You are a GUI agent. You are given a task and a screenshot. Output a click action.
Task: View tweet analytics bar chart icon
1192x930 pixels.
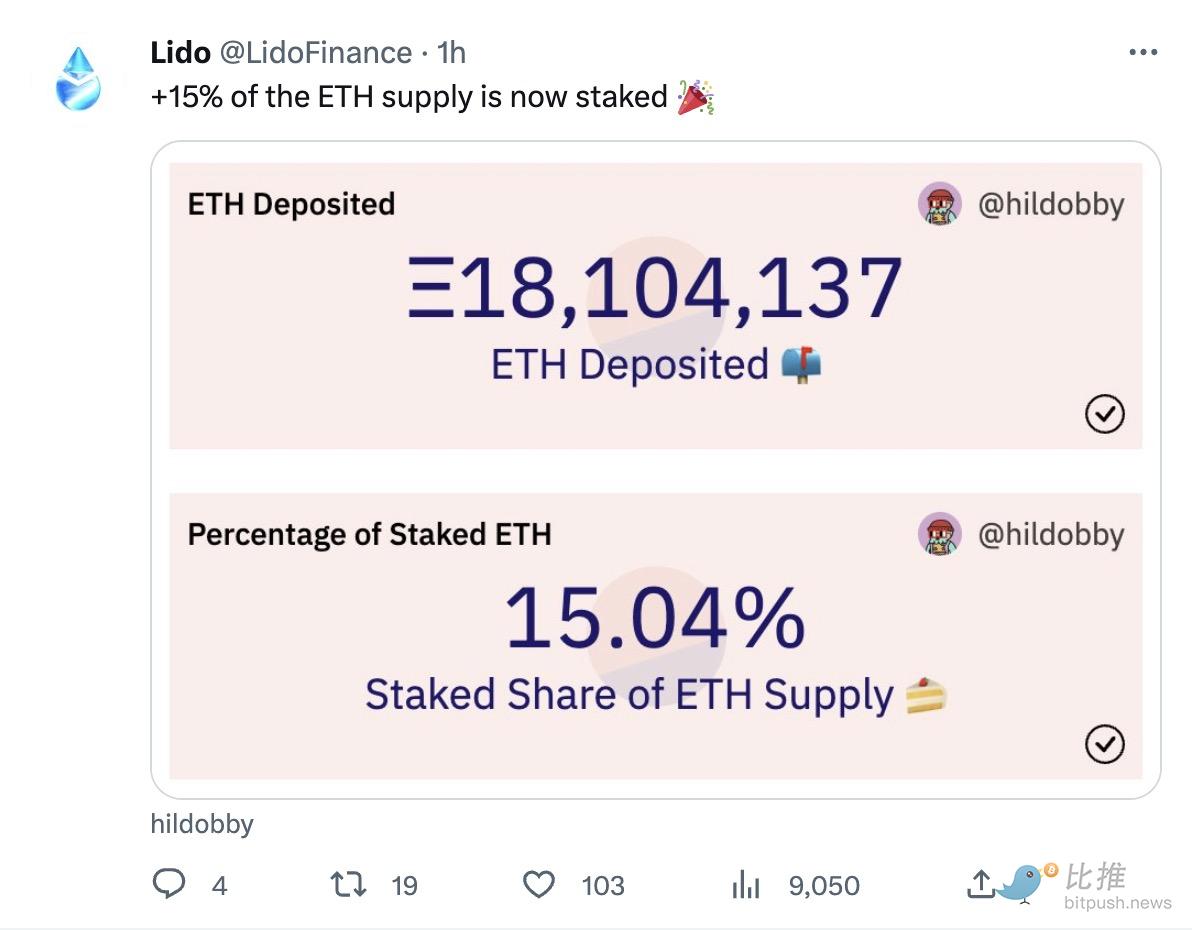tap(746, 884)
